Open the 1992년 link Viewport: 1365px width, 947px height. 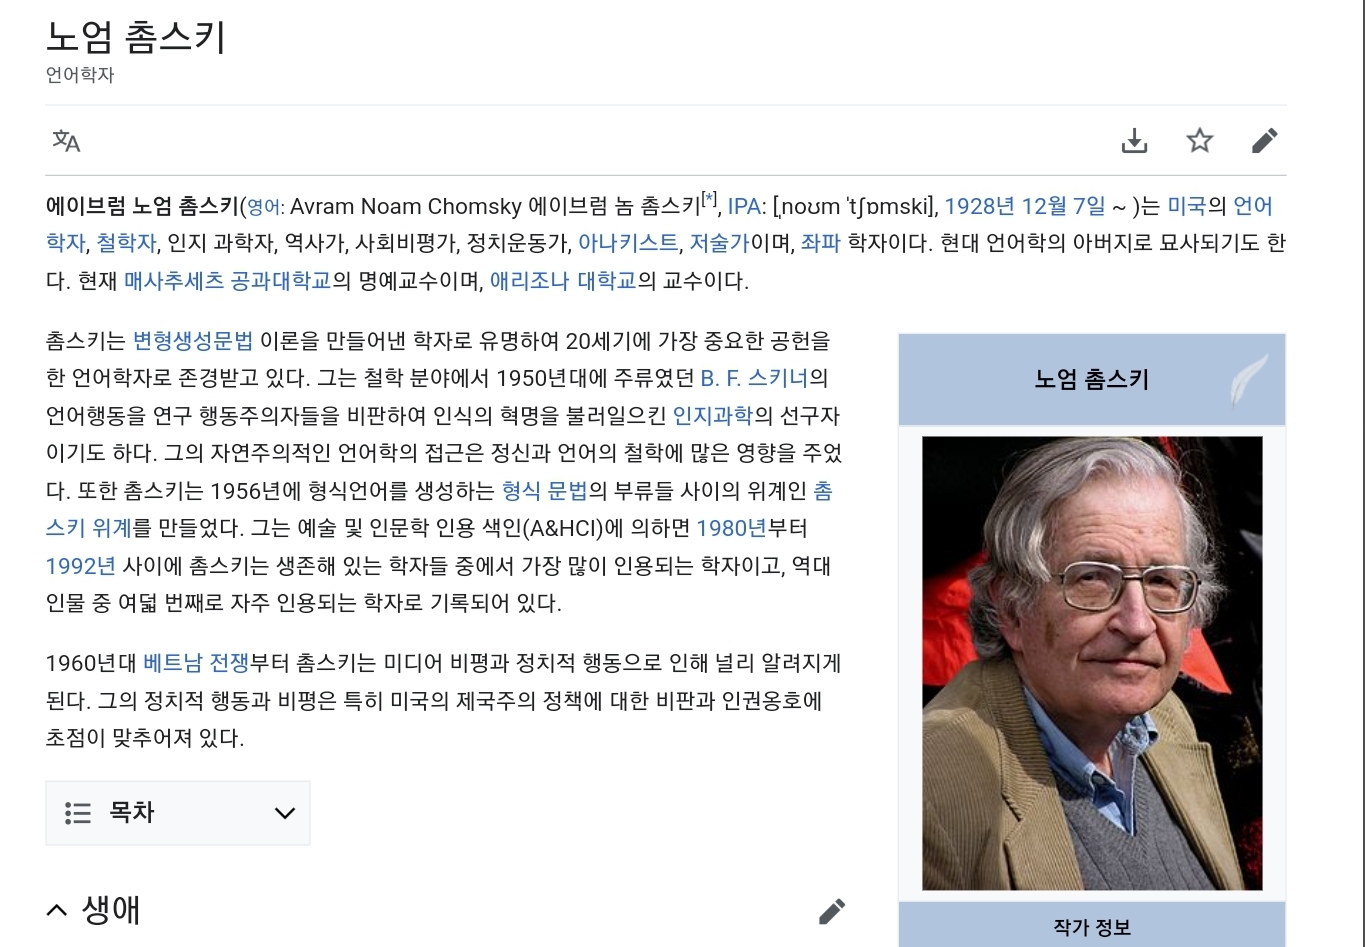tap(81, 566)
